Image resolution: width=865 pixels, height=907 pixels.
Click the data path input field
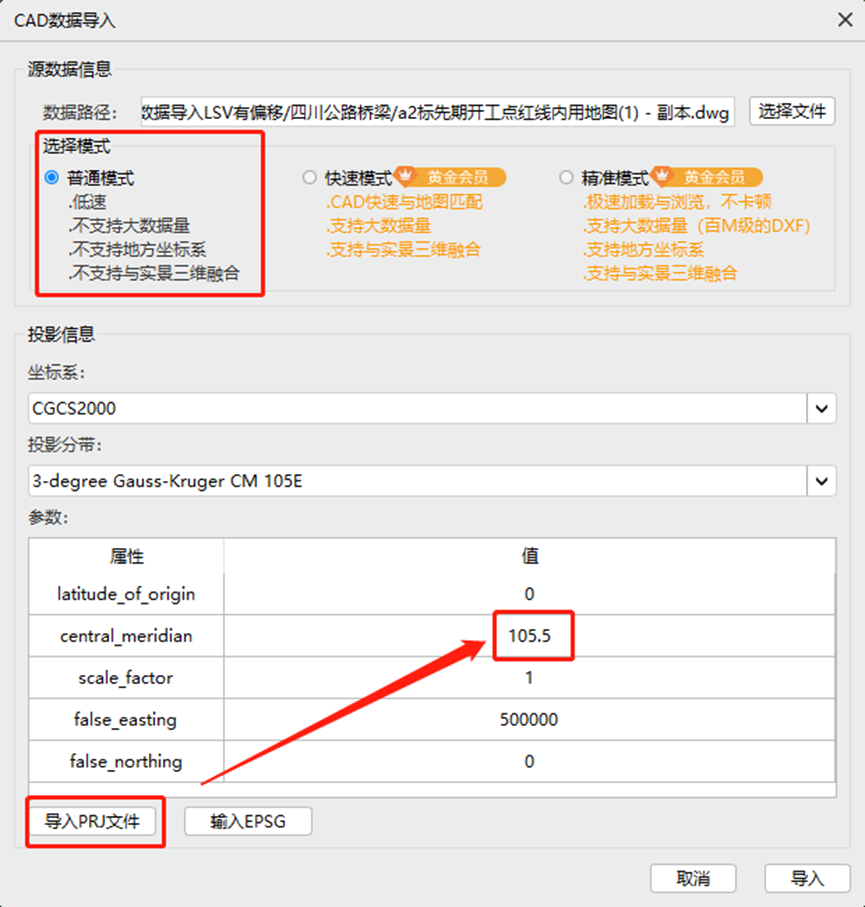[x=435, y=112]
